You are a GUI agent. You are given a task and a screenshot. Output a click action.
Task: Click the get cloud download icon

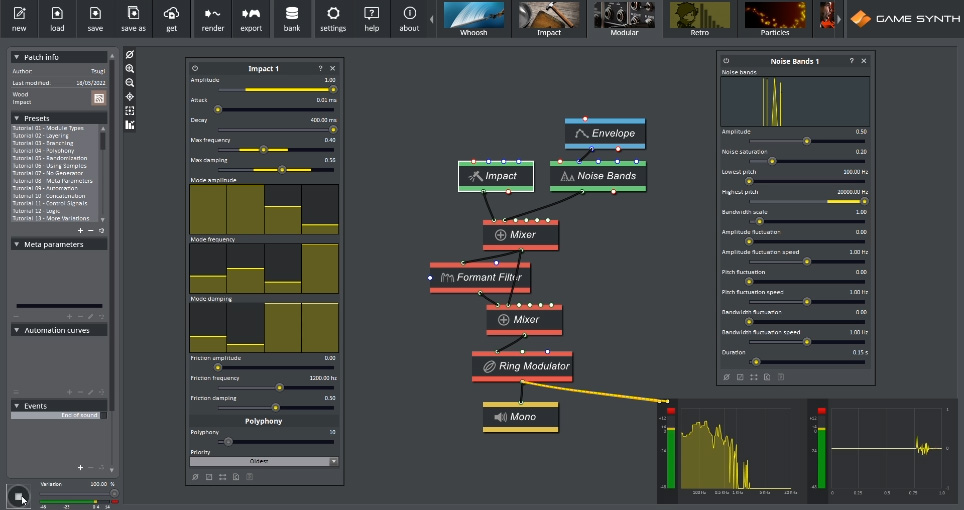coord(172,18)
